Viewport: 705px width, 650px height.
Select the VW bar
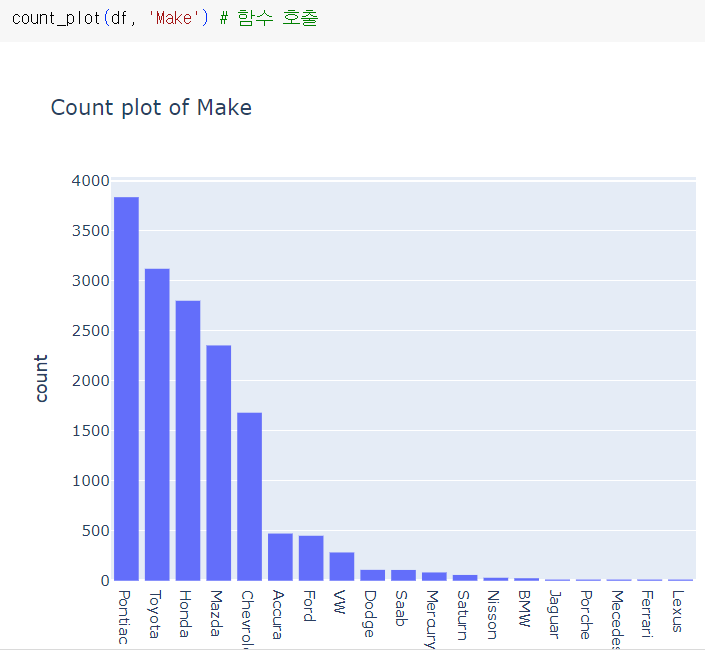click(x=342, y=566)
